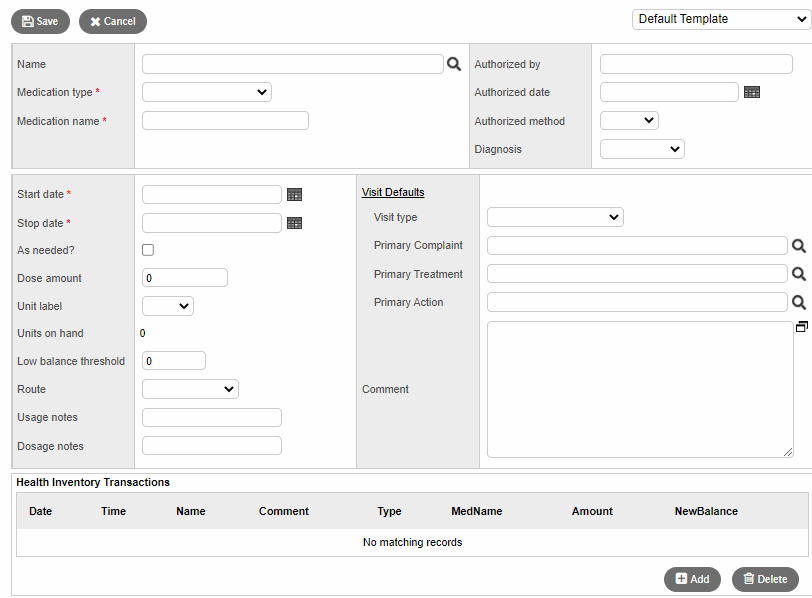Screen dimensions: 812x598
Task: Open the Authorized date calendar picker
Action: click(752, 92)
